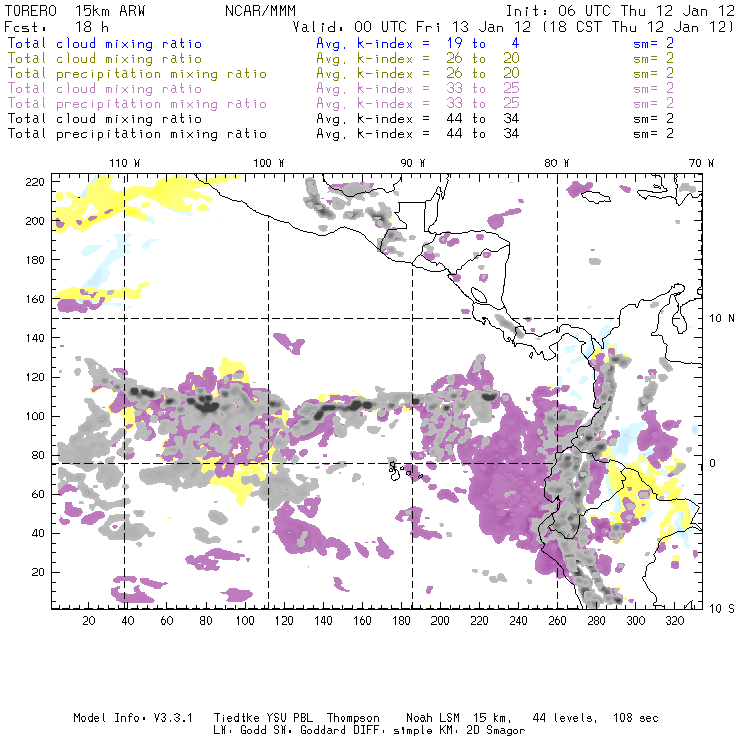Click the '160' tick on the vertical axis
This screenshot has height=740, width=740.
[35, 299]
